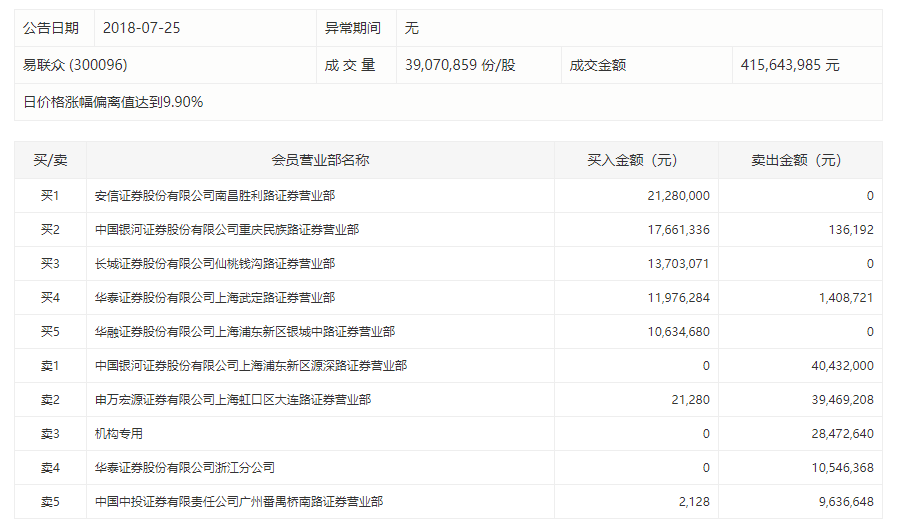
Task: Click 中国中投证券 广州番禺桥南路 brokerage name
Action: (x=238, y=502)
